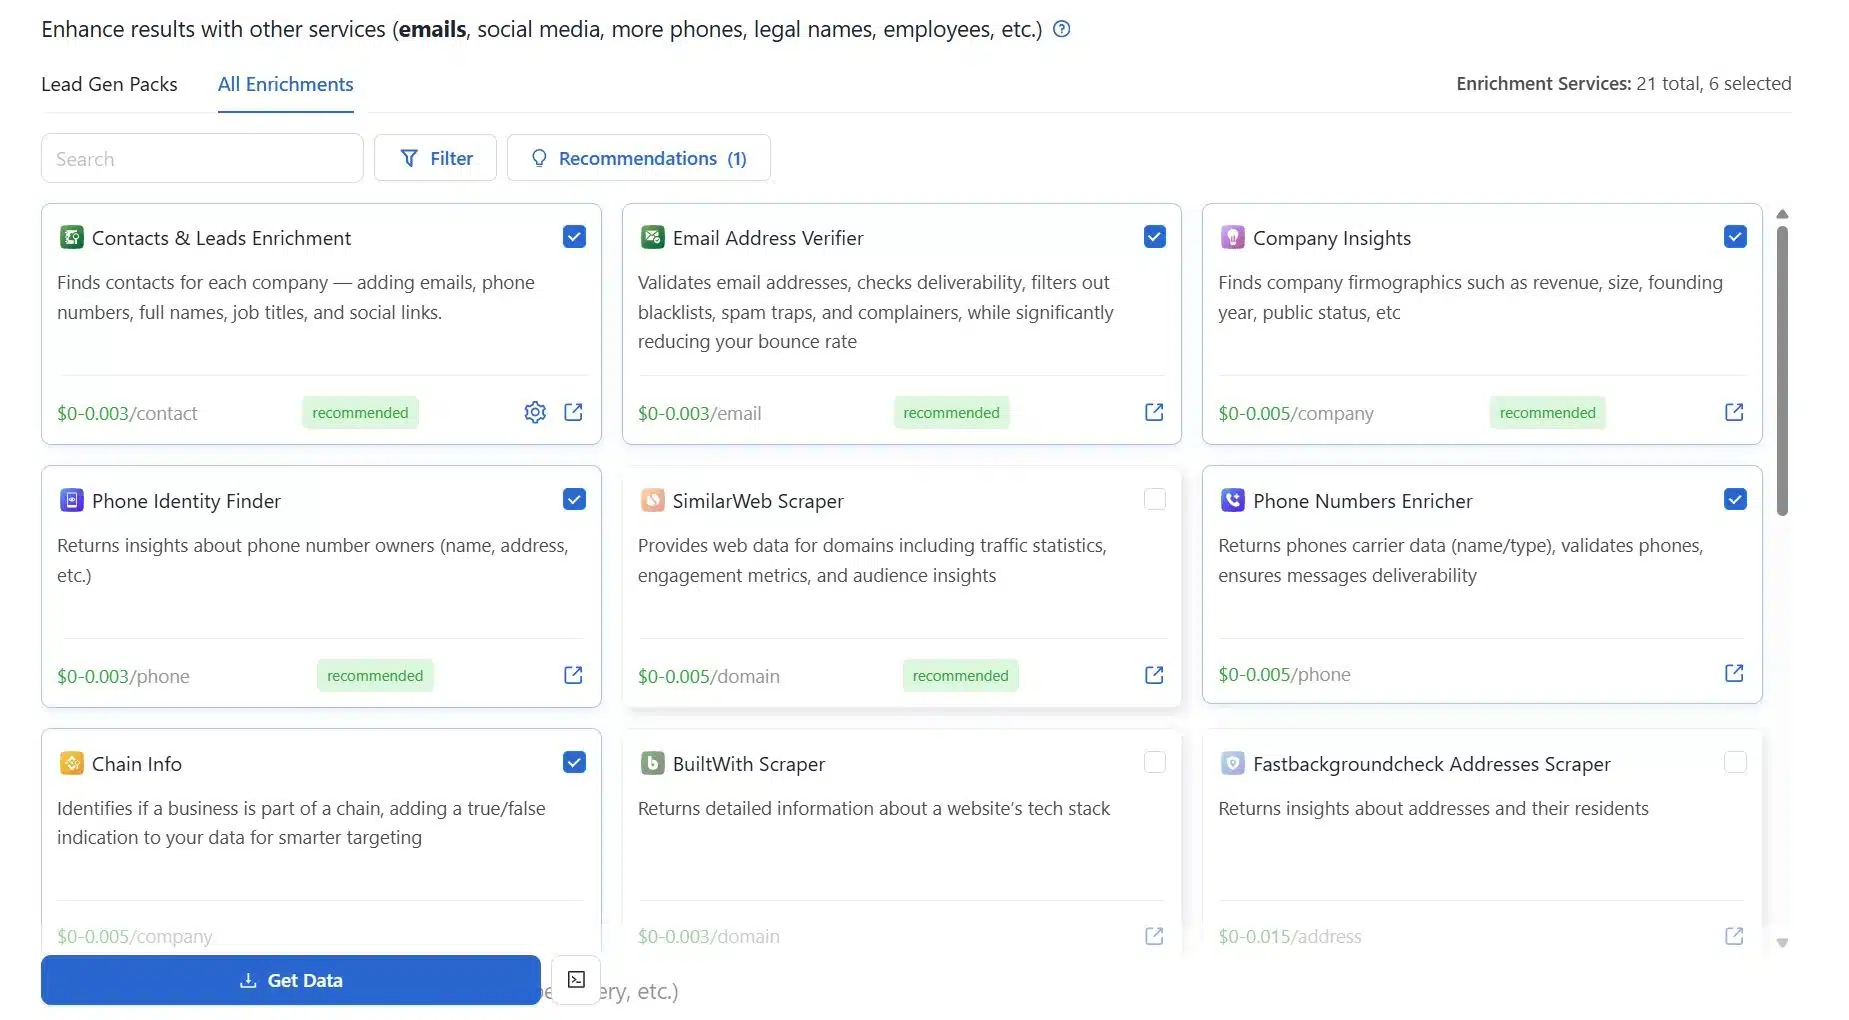The image size is (1849, 1020).
Task: Open external link for Email Address Verifier
Action: 1153,412
